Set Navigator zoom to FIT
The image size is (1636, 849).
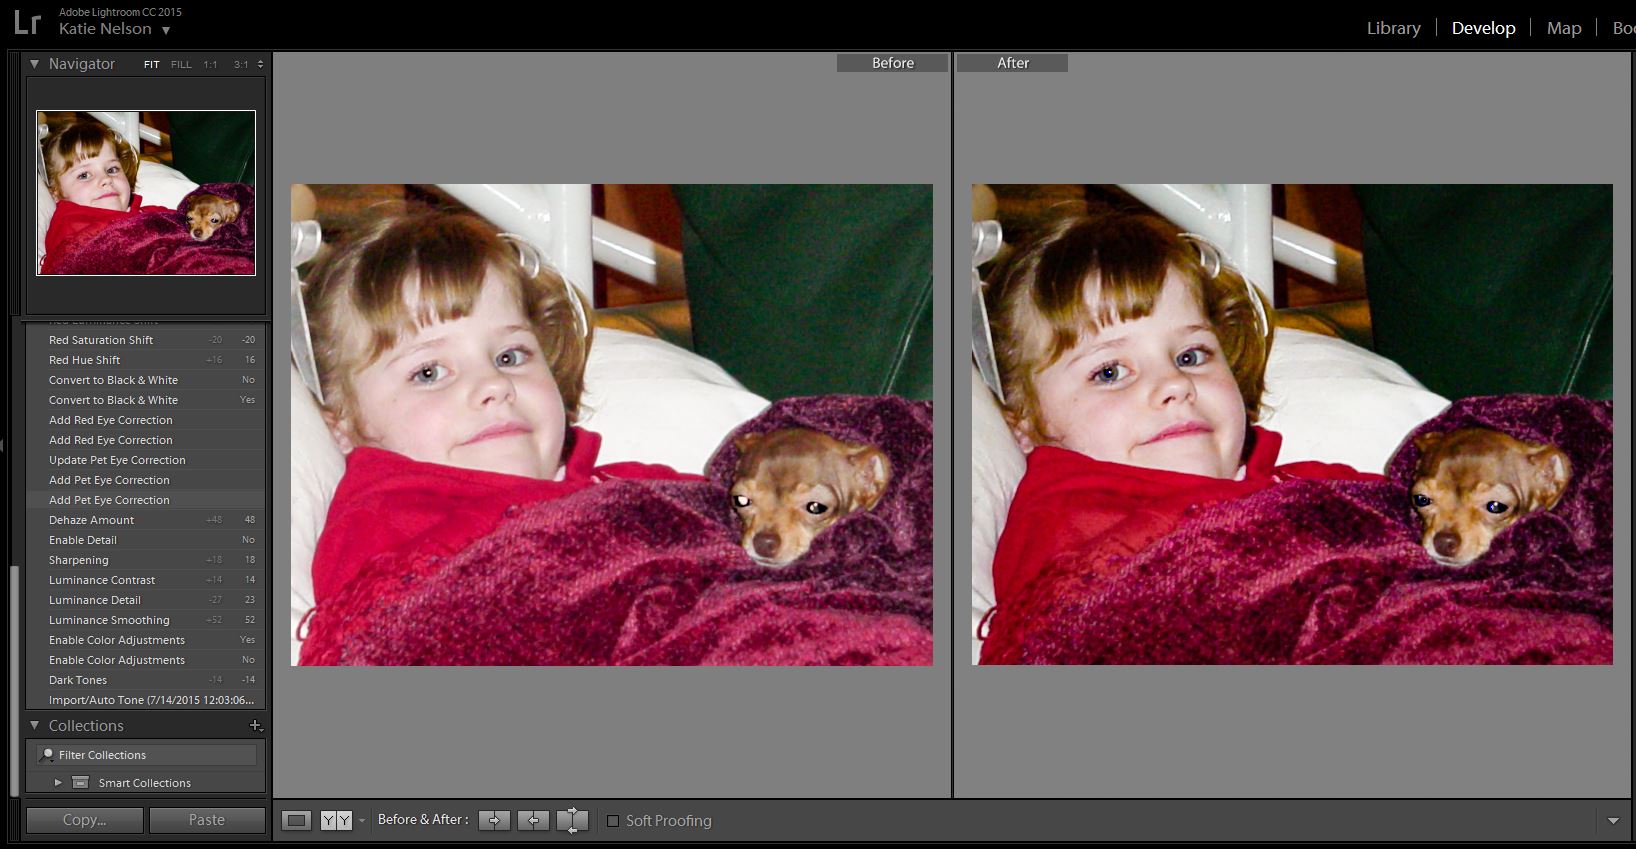[151, 64]
